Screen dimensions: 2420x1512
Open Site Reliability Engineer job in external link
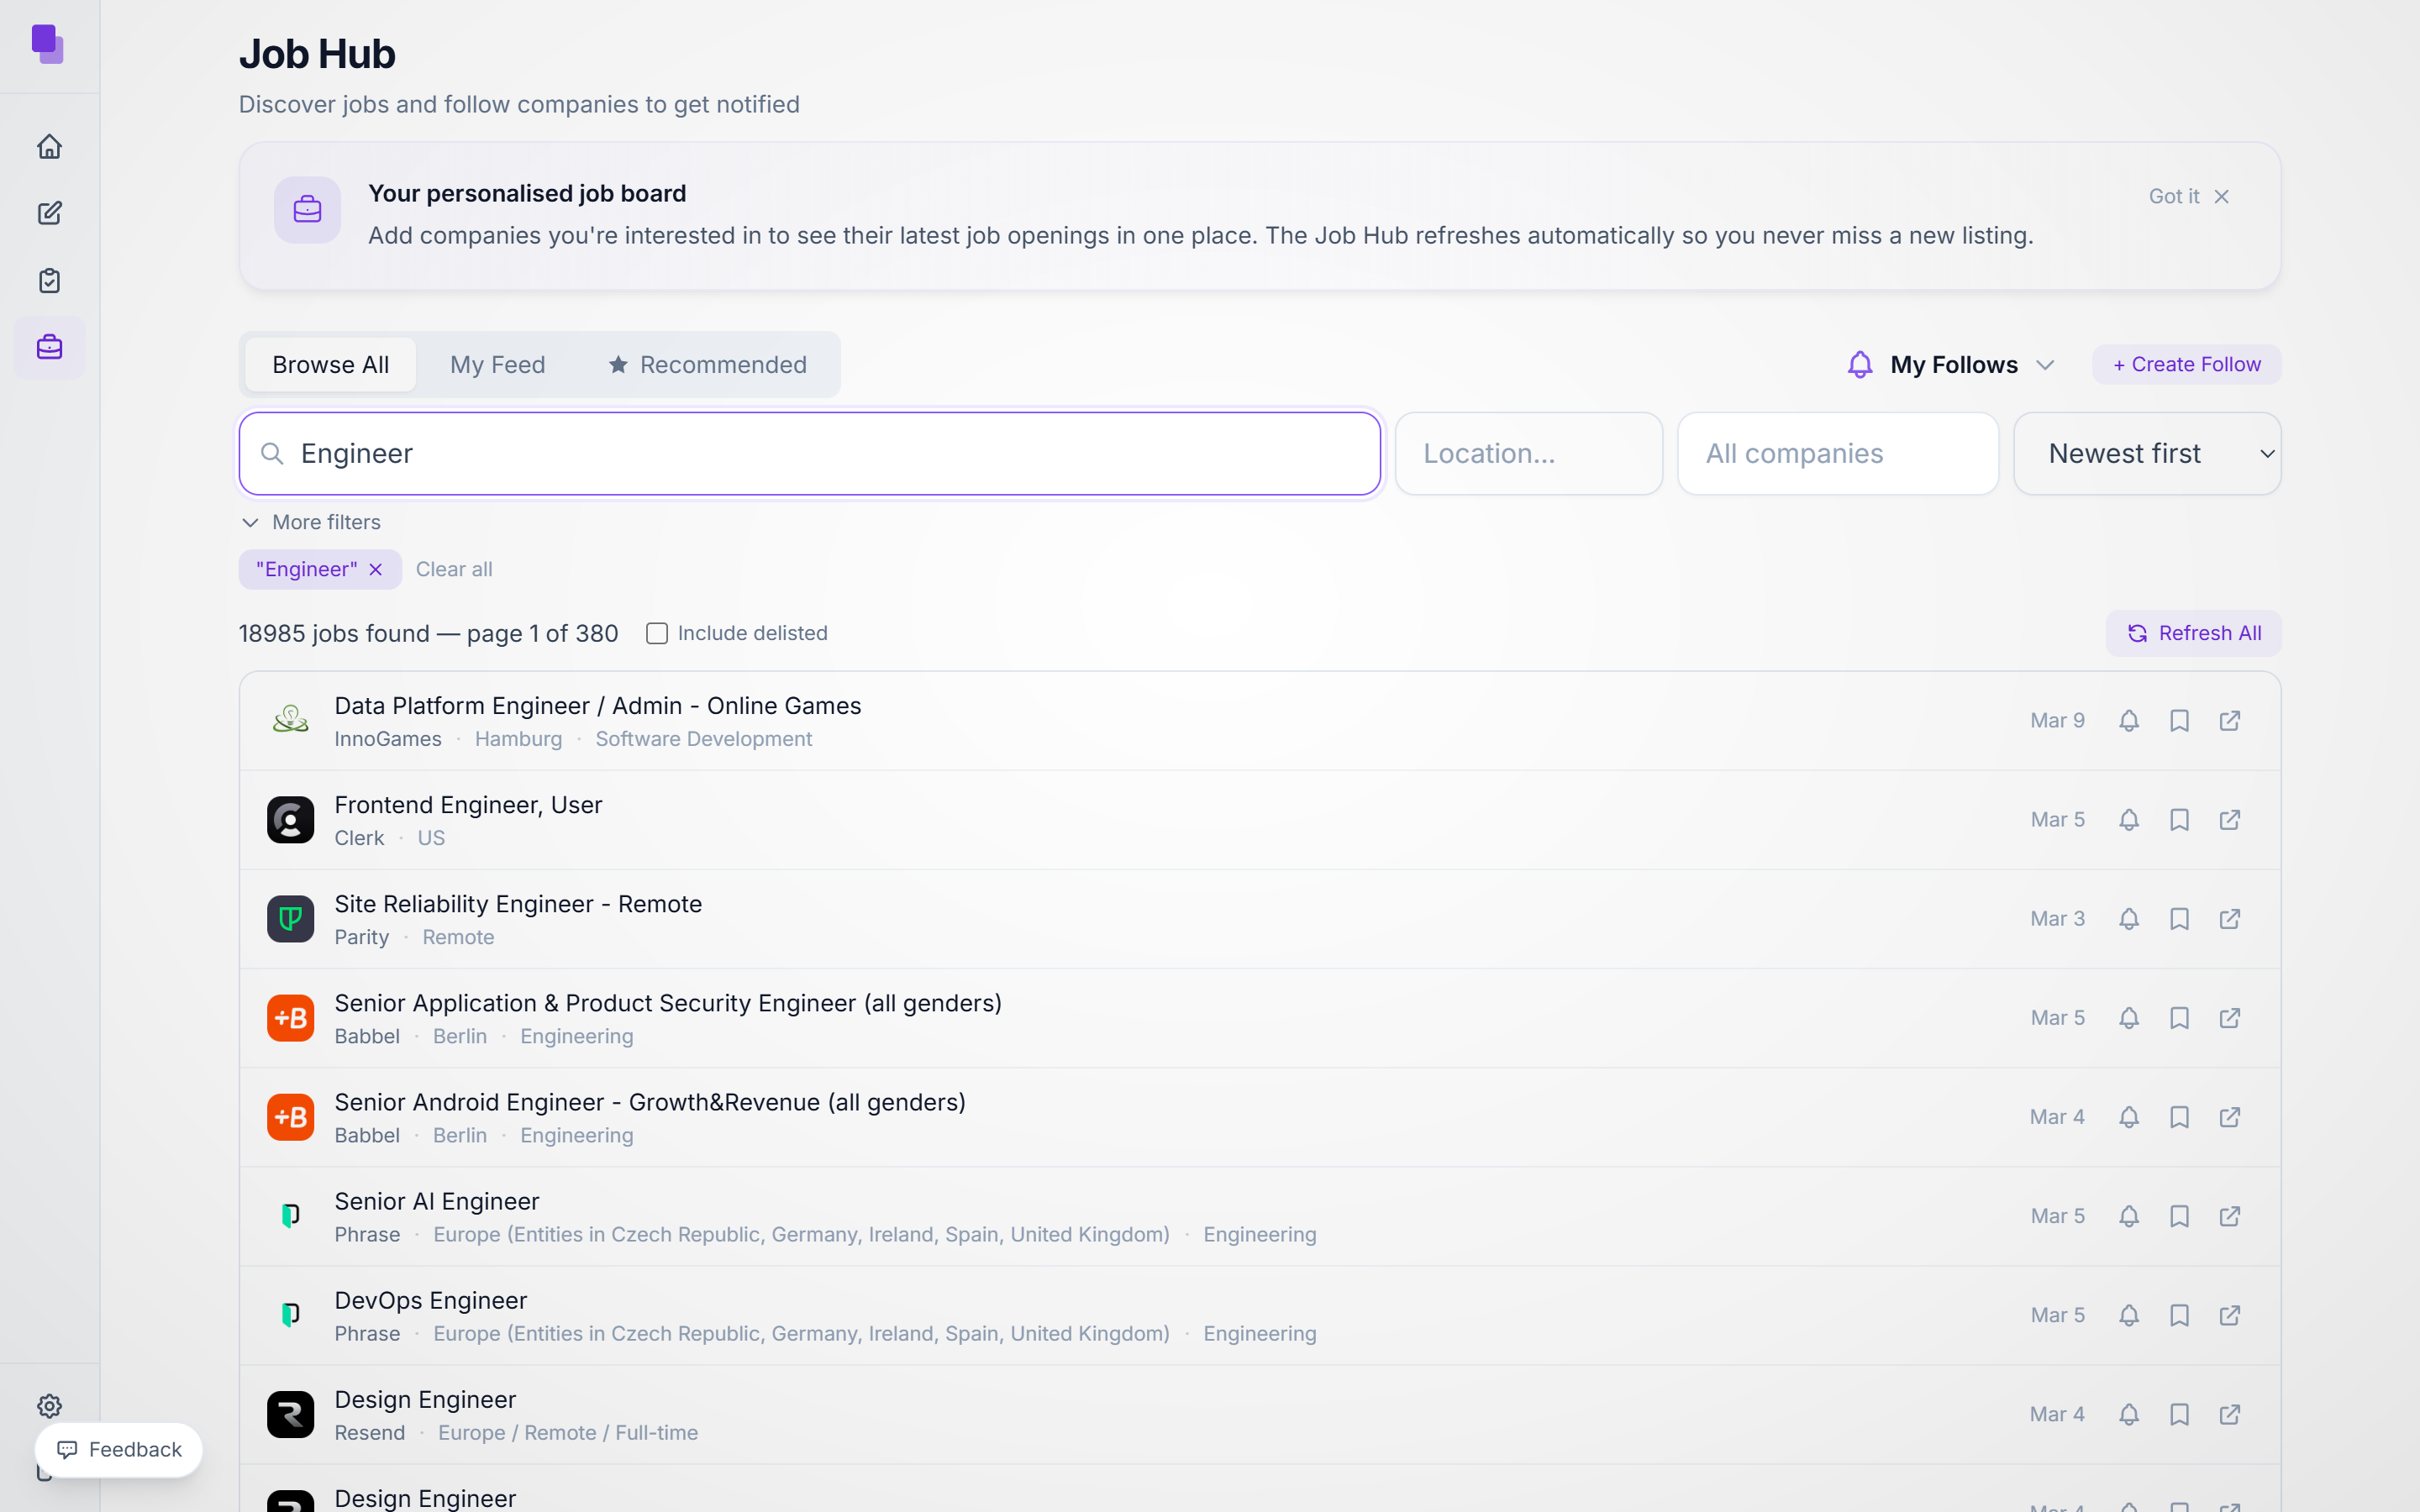click(x=2229, y=918)
